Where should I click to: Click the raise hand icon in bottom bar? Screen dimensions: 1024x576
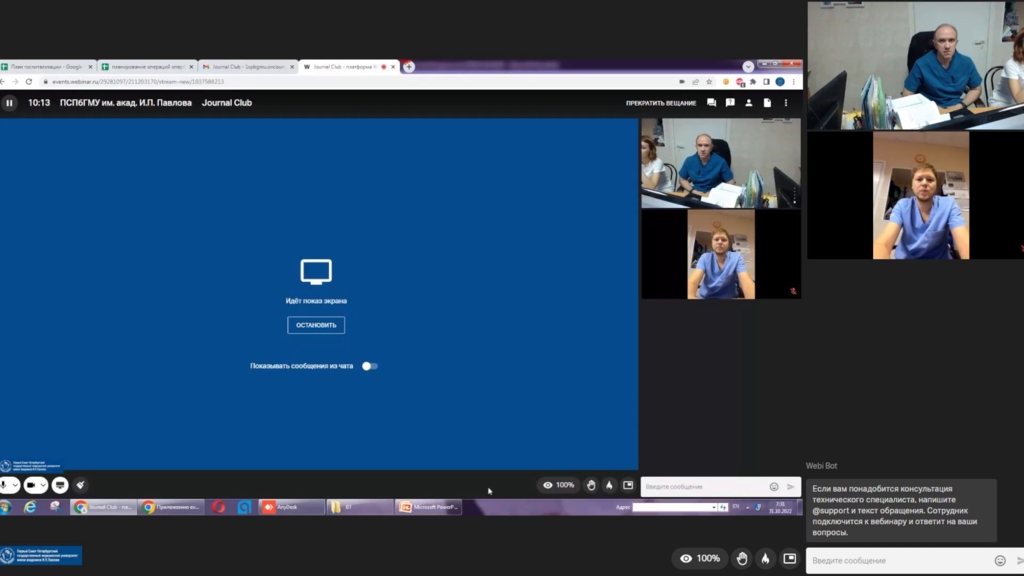click(741, 558)
